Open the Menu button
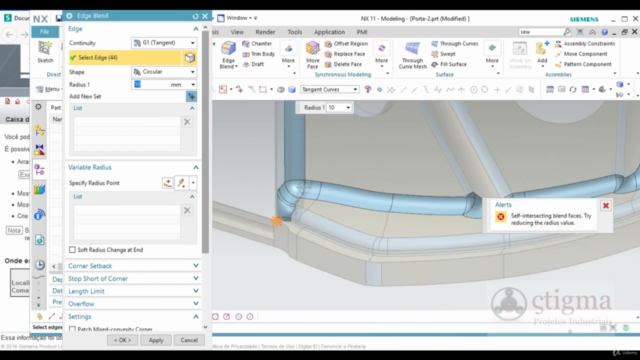Viewport: 640px width, 360px height. point(48,89)
